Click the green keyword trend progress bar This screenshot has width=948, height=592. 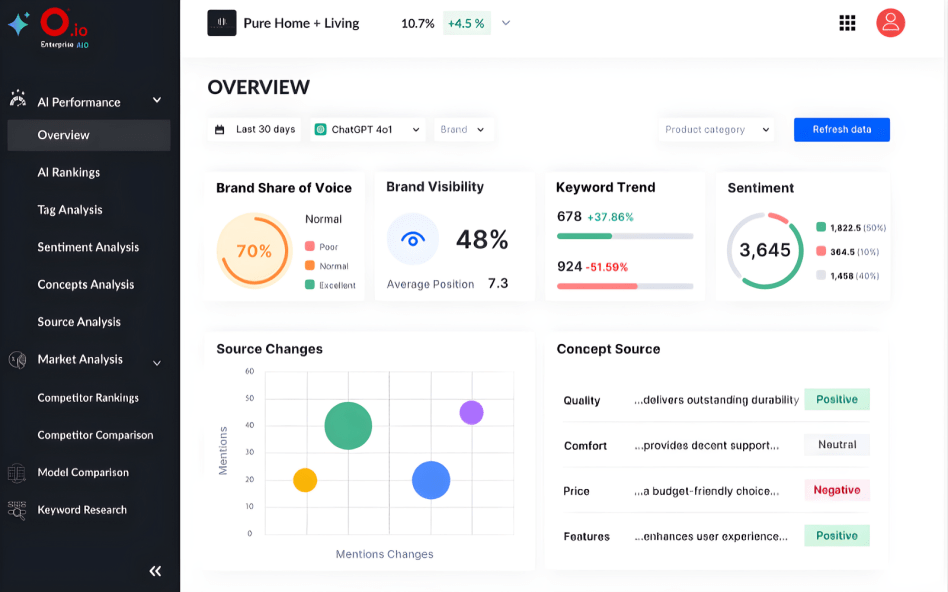[584, 236]
